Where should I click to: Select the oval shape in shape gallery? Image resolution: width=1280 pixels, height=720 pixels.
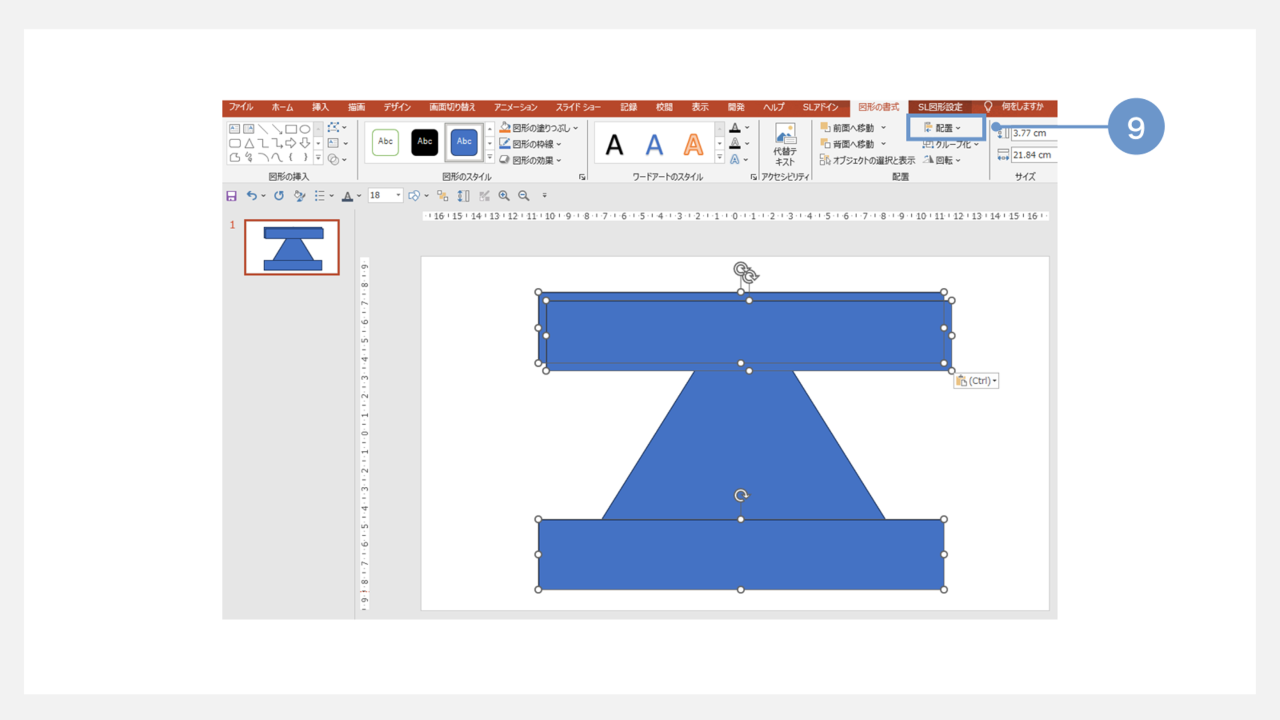[305, 129]
